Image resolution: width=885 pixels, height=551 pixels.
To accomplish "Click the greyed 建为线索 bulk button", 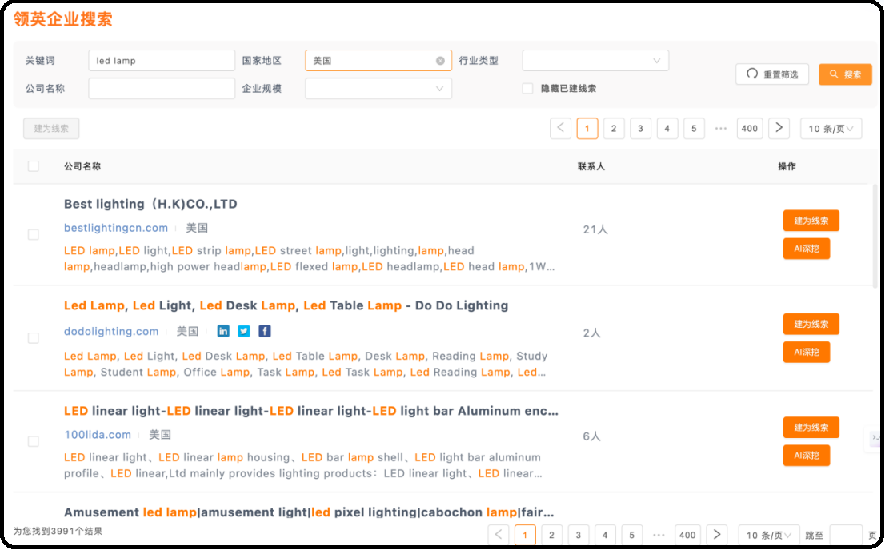I will [51, 129].
